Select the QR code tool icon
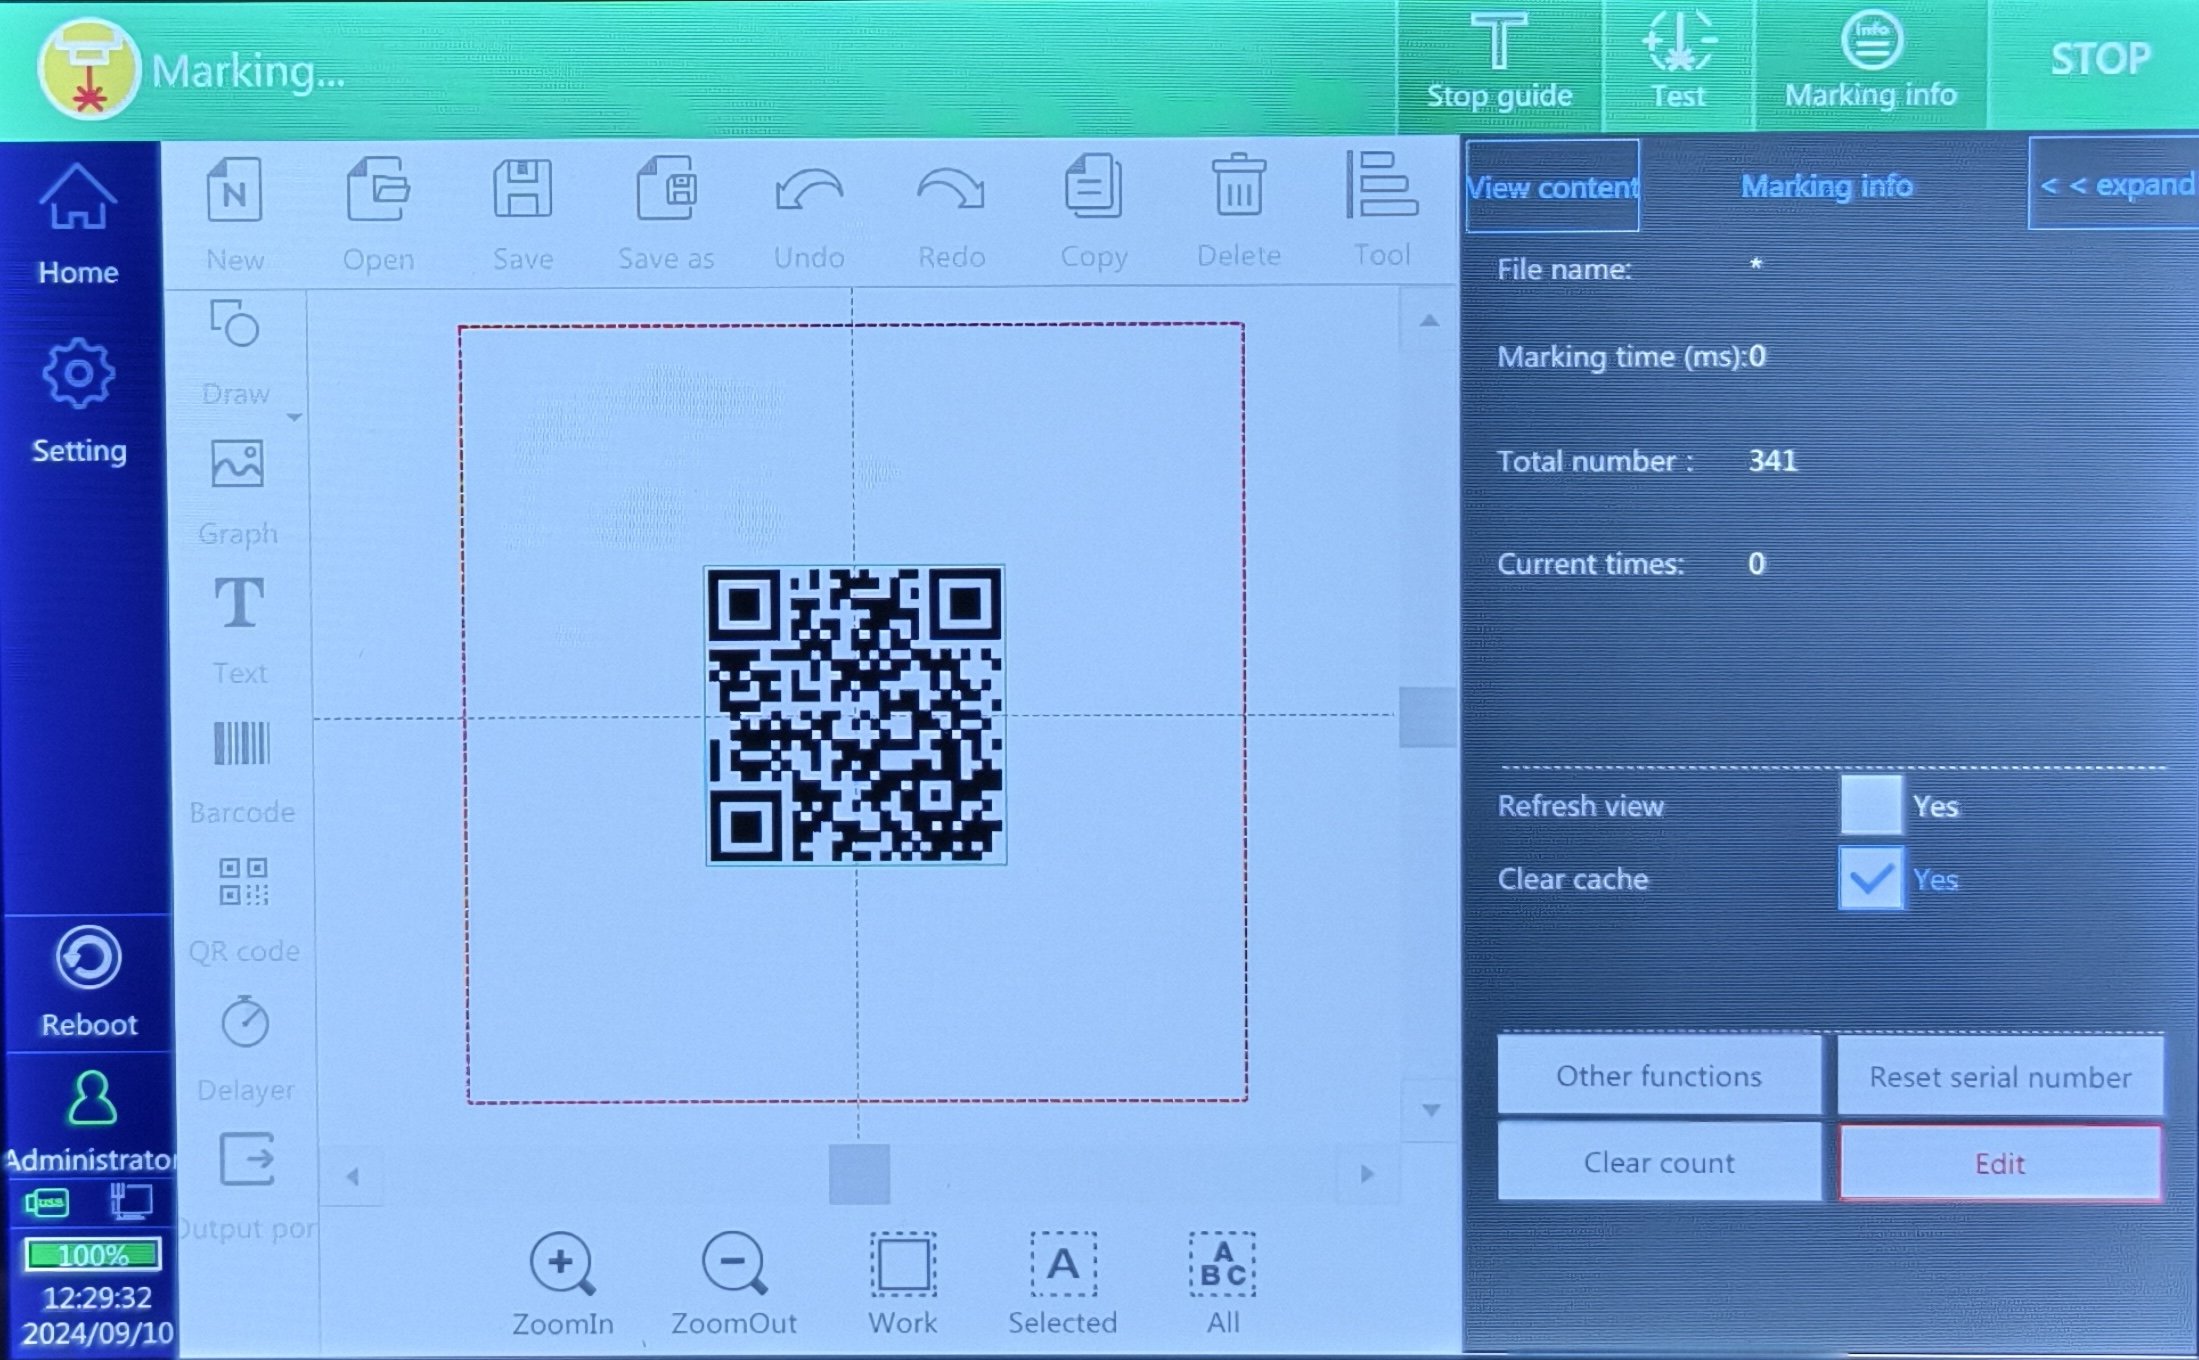The height and width of the screenshot is (1360, 2199). 243,882
